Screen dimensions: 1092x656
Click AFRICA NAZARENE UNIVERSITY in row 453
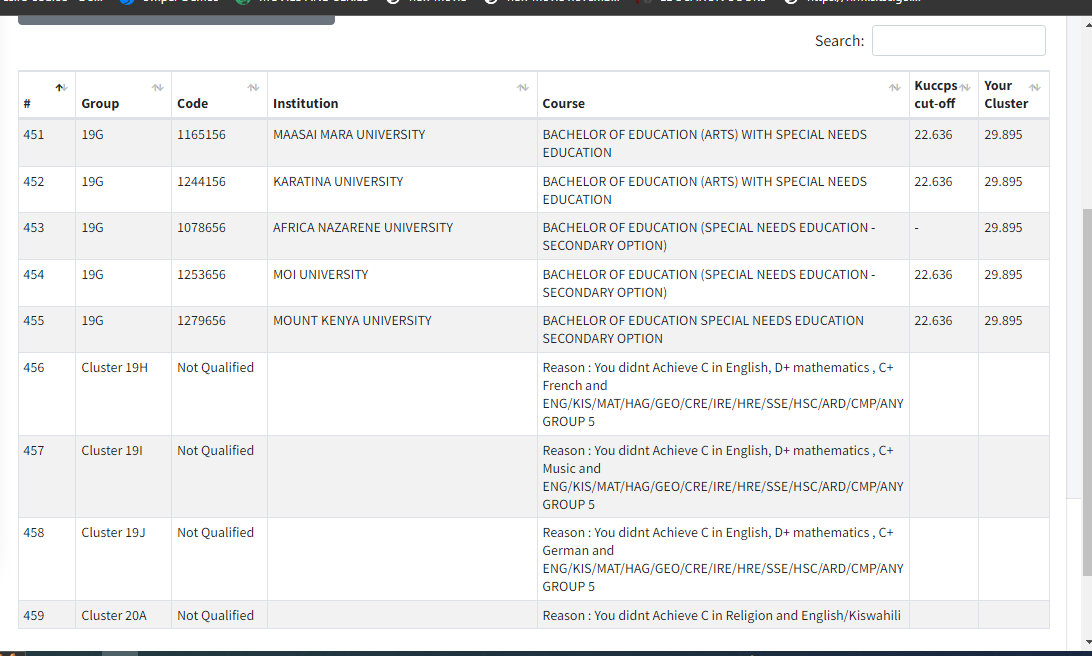pos(362,228)
